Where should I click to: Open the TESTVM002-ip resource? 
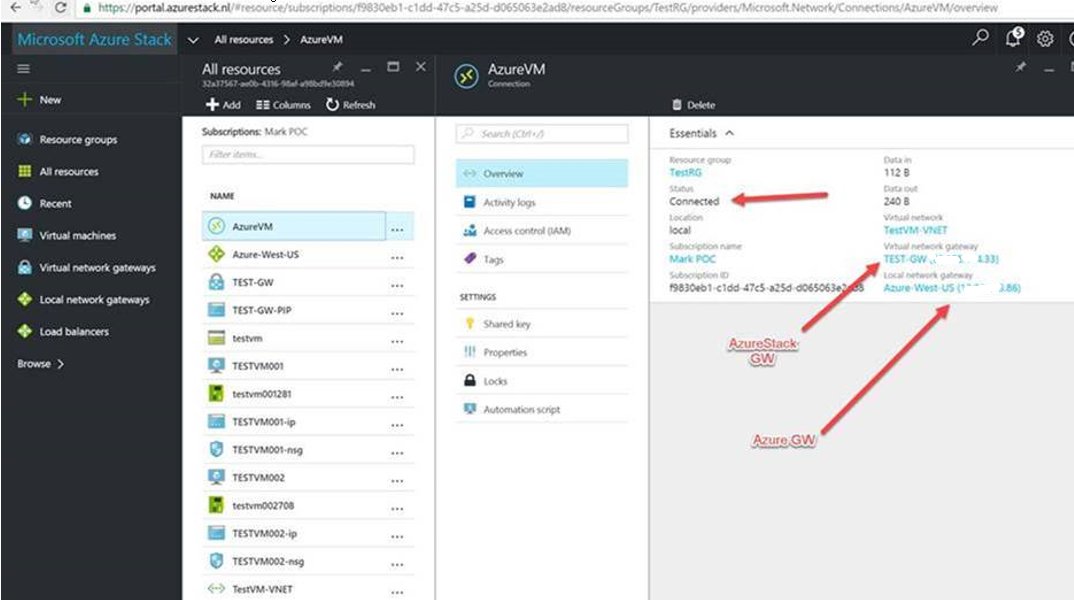(264, 534)
